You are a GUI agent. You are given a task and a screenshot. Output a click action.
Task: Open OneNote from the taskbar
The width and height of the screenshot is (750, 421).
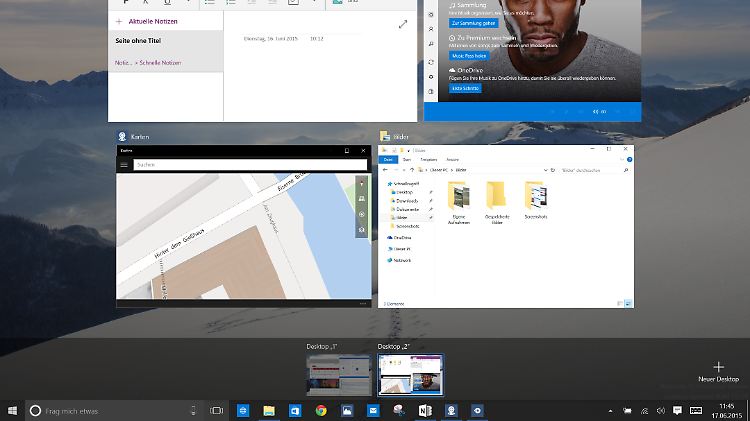[425, 410]
